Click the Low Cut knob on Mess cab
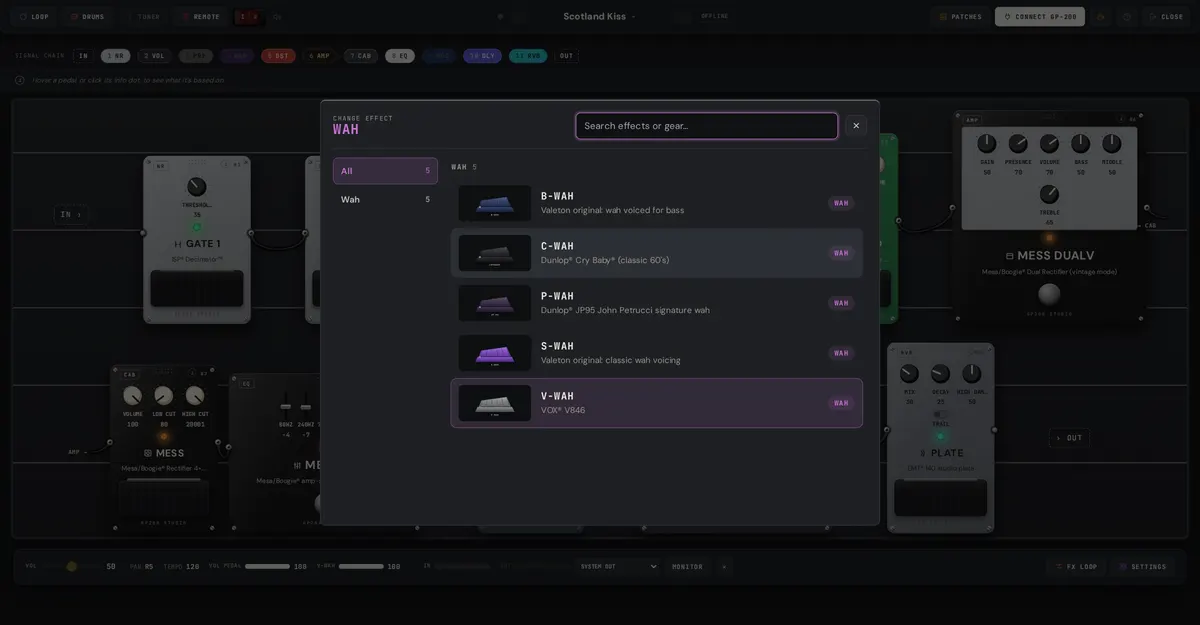 (x=164, y=396)
